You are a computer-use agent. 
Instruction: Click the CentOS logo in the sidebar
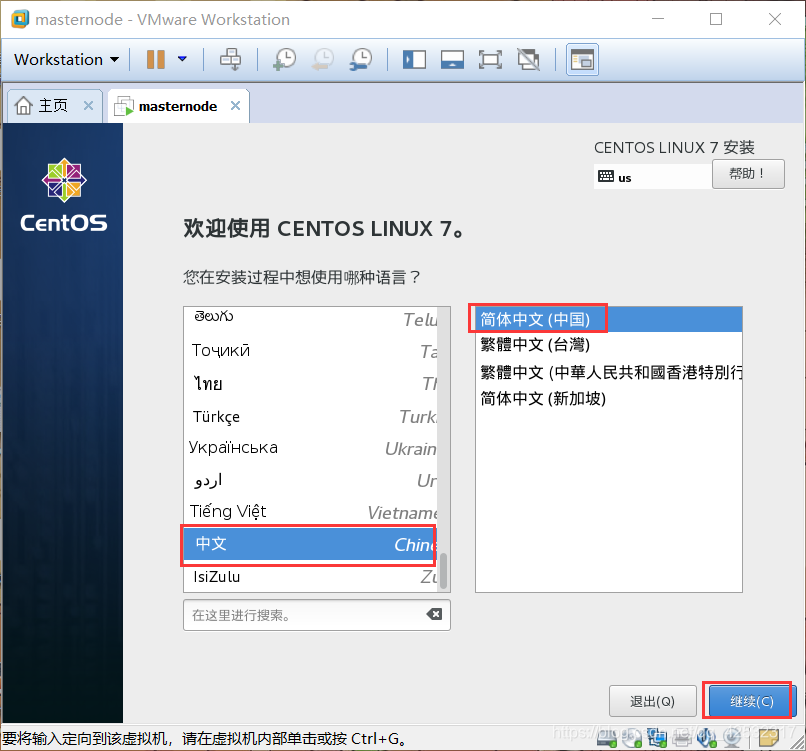[x=64, y=195]
